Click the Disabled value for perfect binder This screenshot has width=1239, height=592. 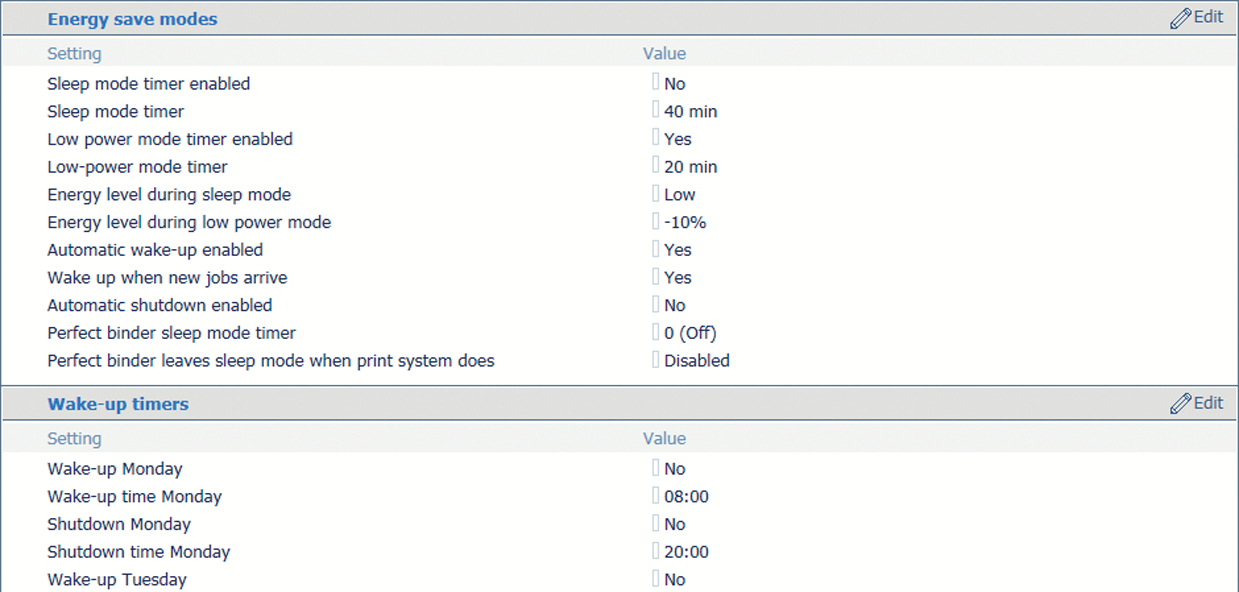point(696,361)
